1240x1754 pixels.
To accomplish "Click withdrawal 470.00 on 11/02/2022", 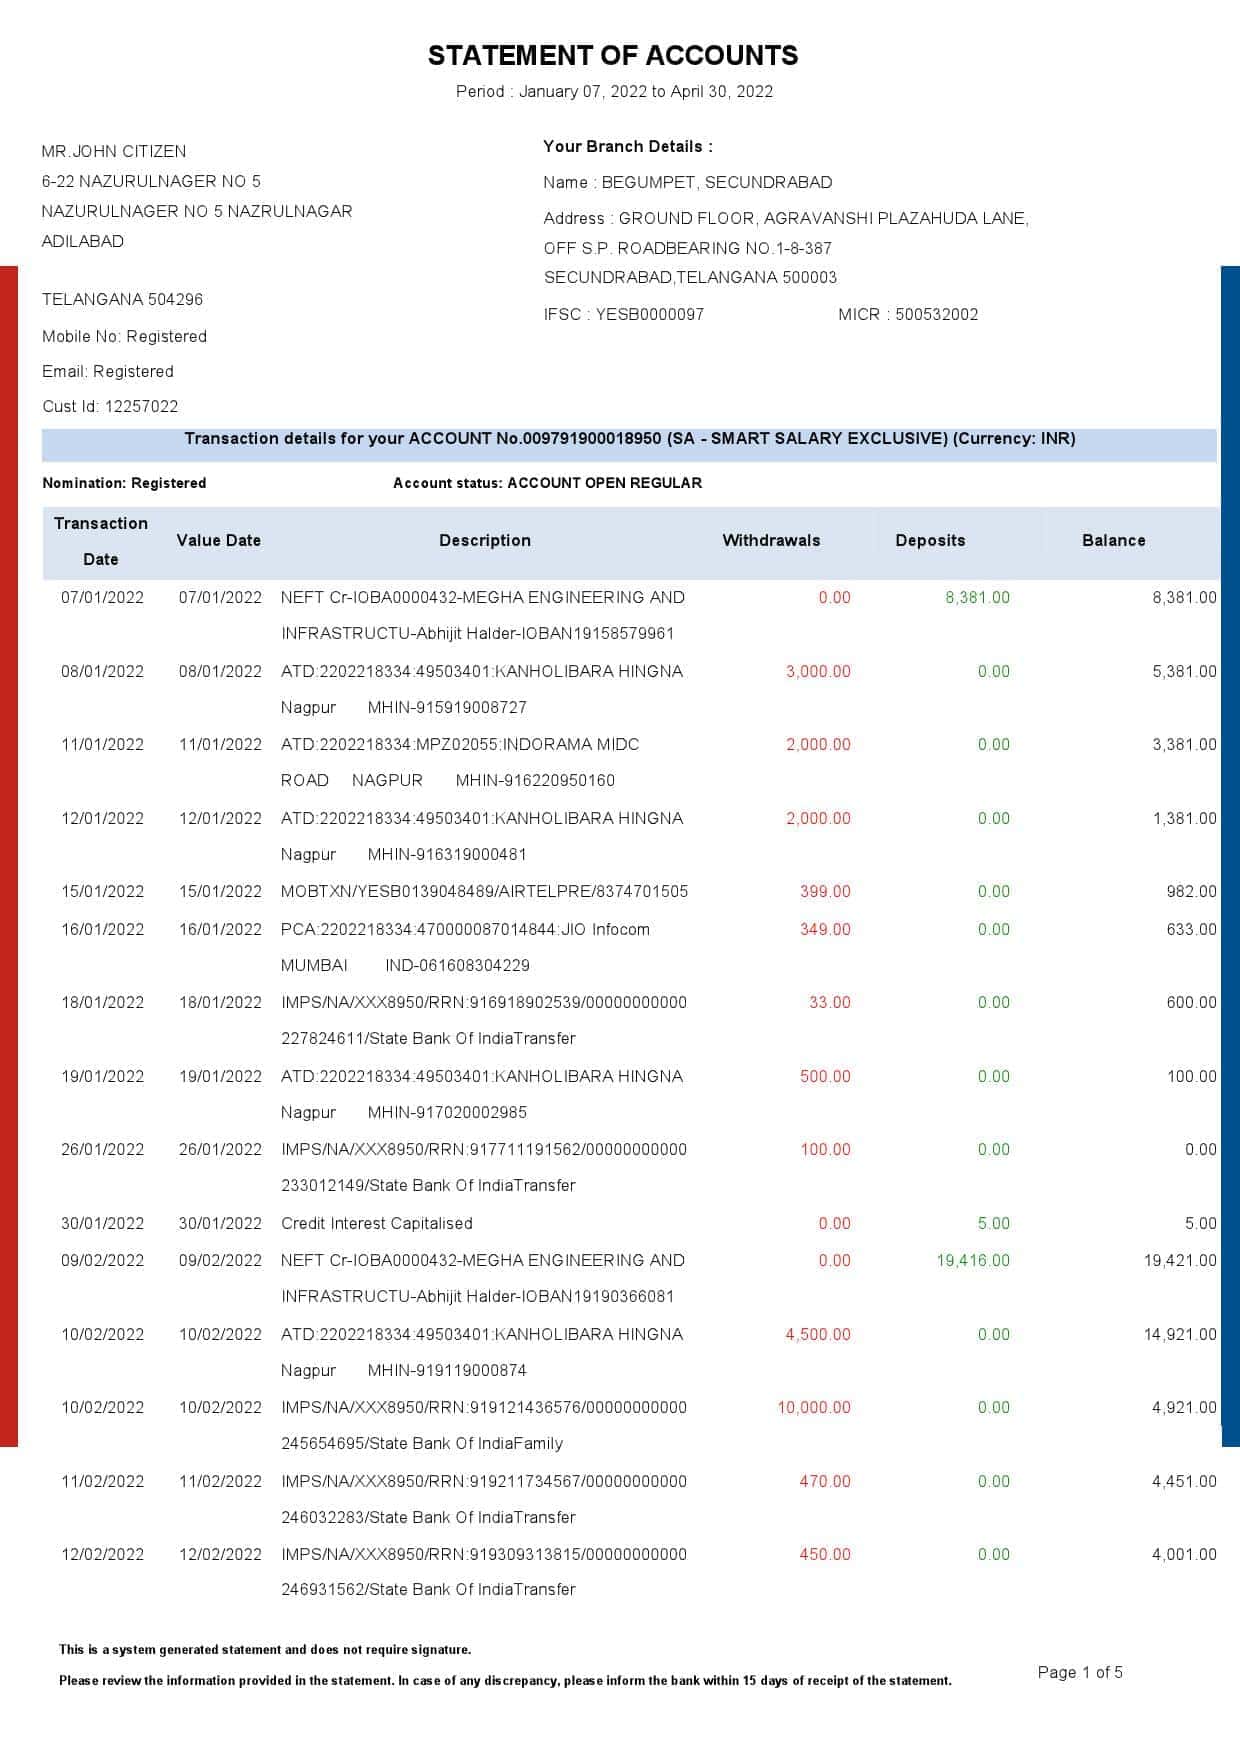I will [826, 1481].
